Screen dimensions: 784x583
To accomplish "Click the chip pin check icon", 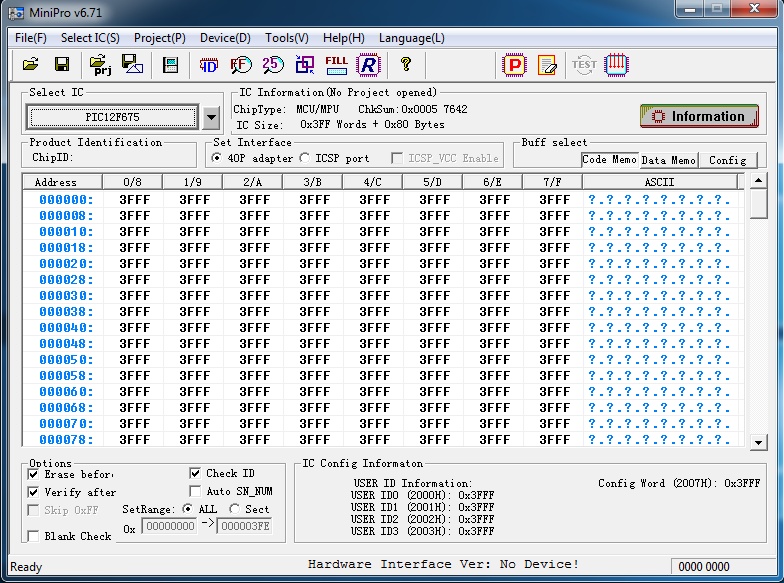I will coord(616,65).
